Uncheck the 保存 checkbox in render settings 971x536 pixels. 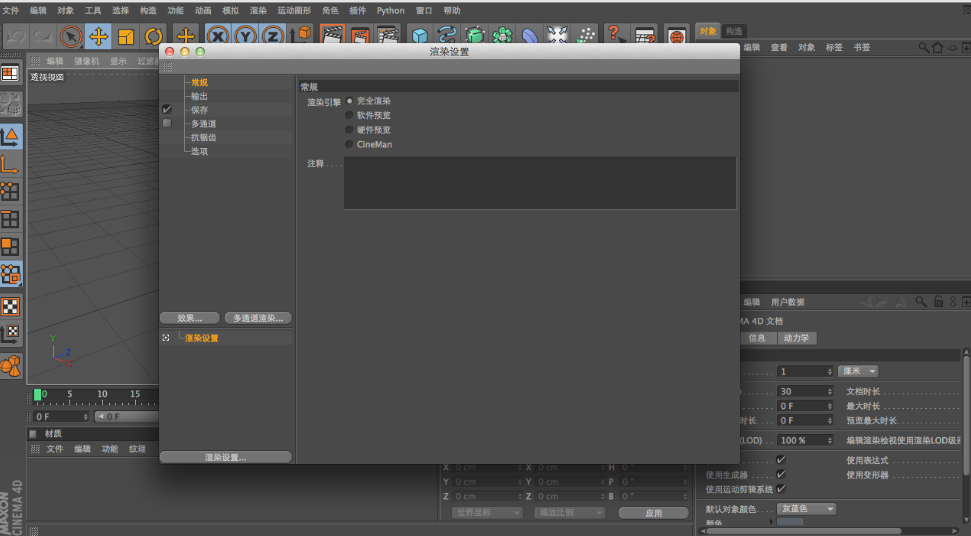[167, 109]
